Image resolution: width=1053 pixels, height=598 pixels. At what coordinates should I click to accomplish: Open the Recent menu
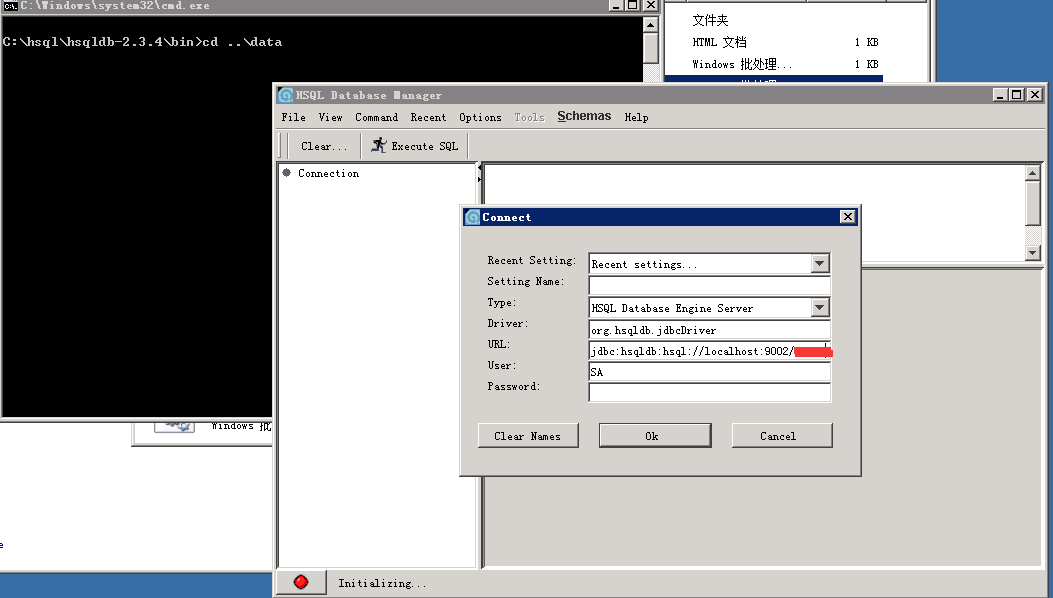pos(428,117)
